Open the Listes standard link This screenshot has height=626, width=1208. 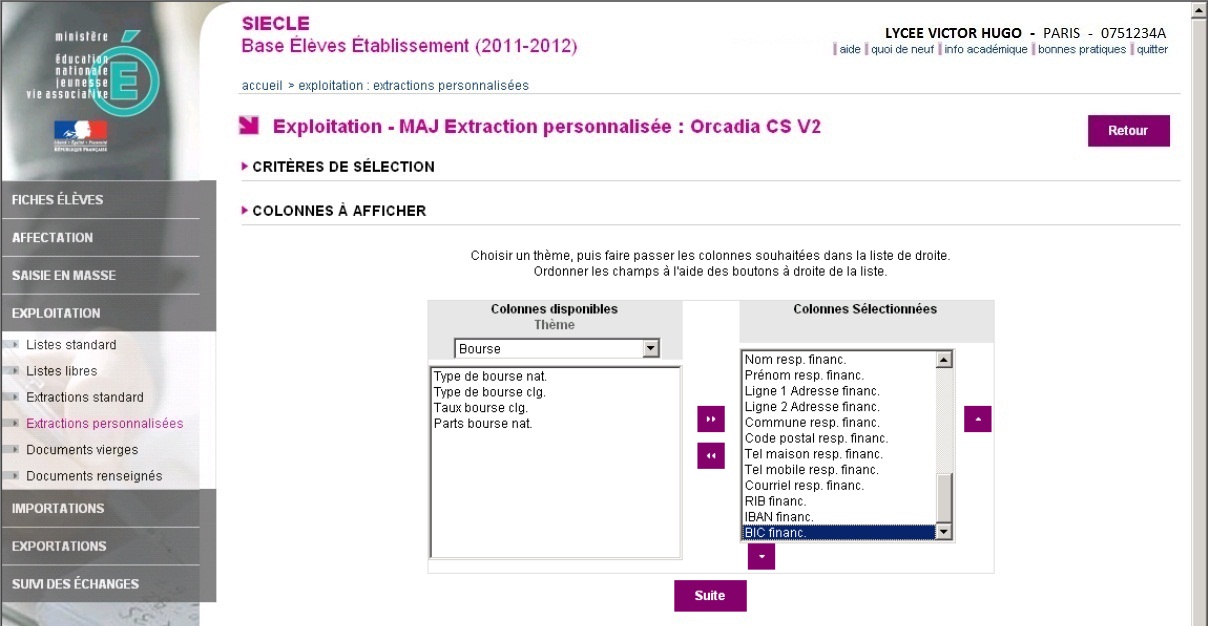tap(71, 345)
